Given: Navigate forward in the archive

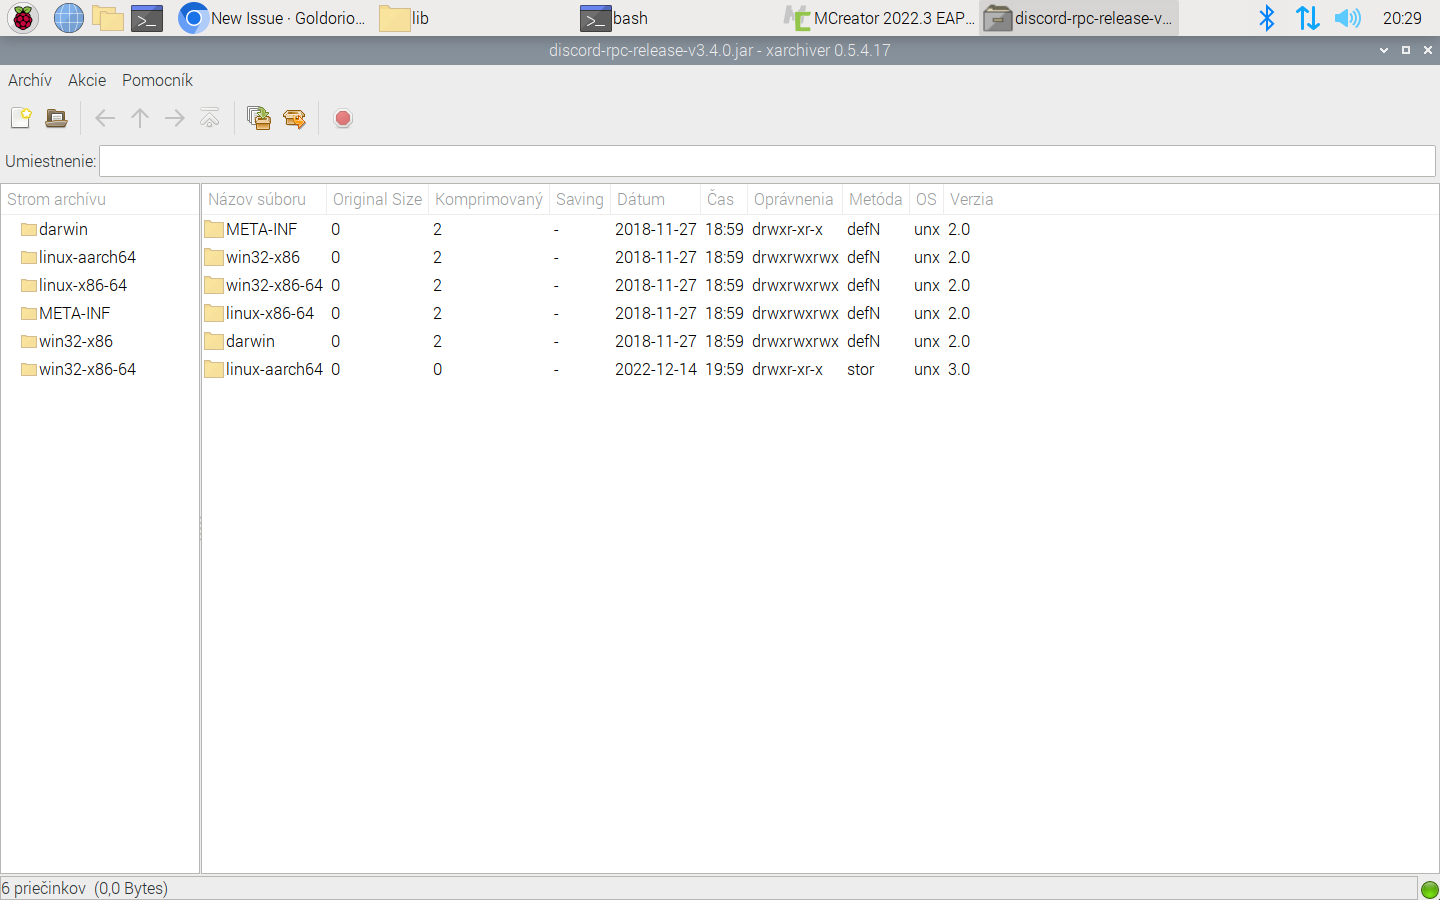Looking at the screenshot, I should [x=174, y=118].
